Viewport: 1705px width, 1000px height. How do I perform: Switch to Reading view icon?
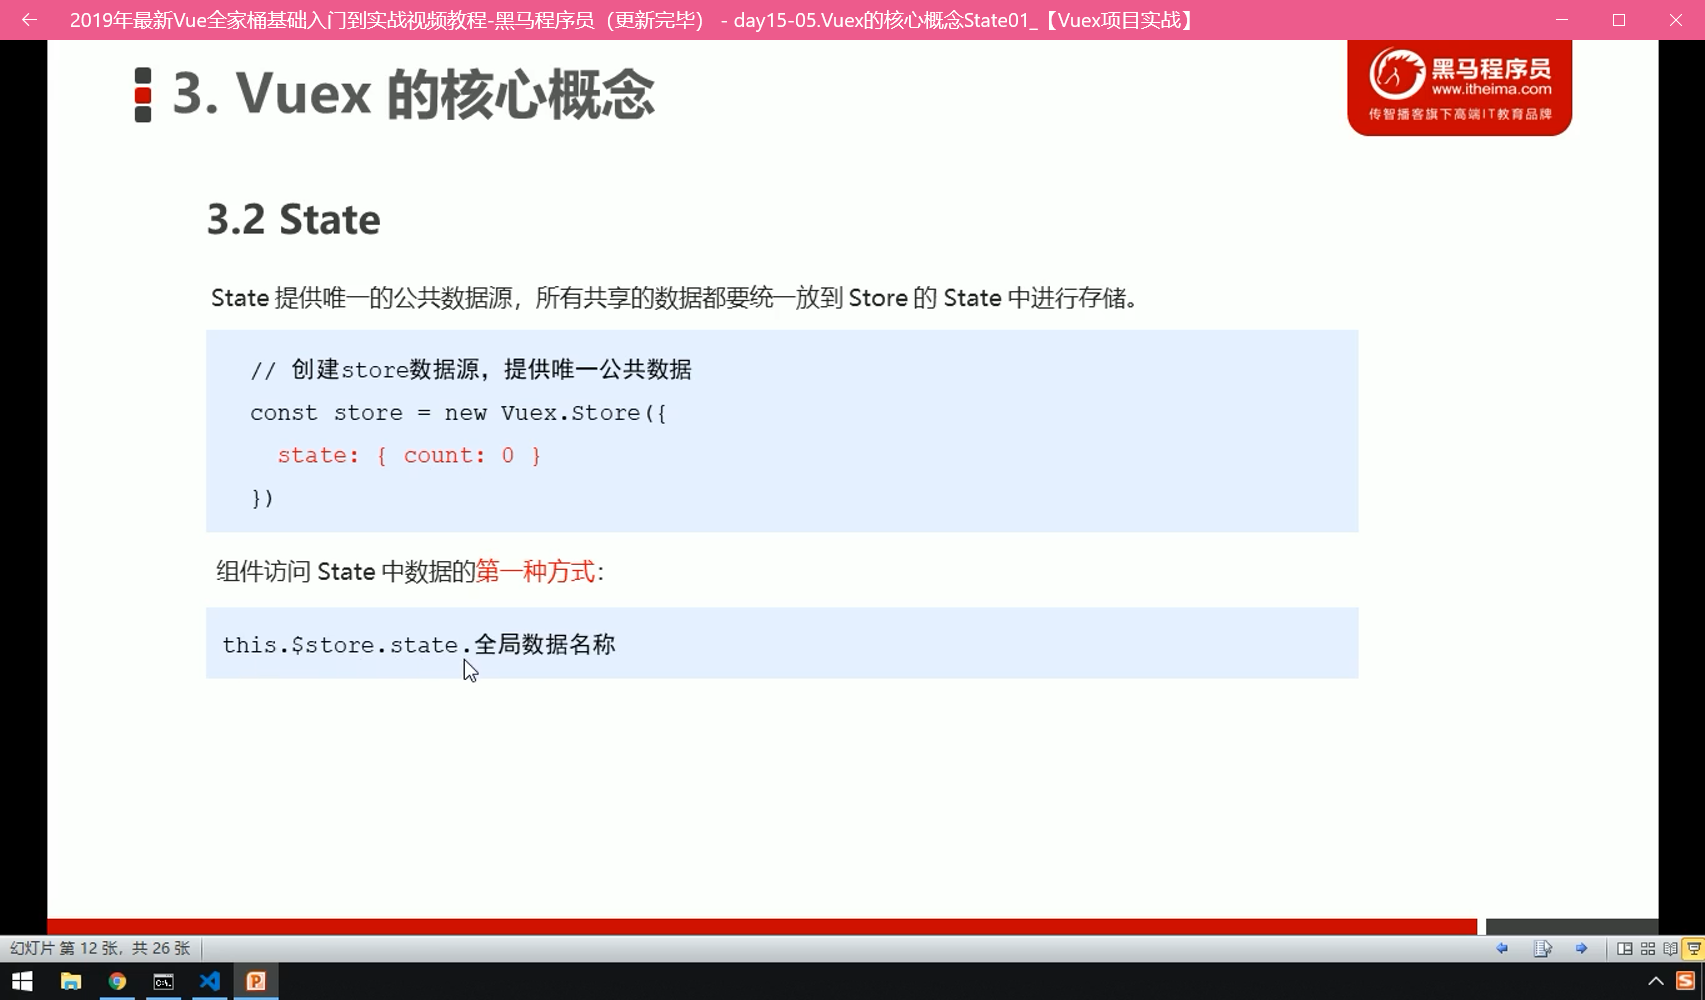[x=1670, y=948]
